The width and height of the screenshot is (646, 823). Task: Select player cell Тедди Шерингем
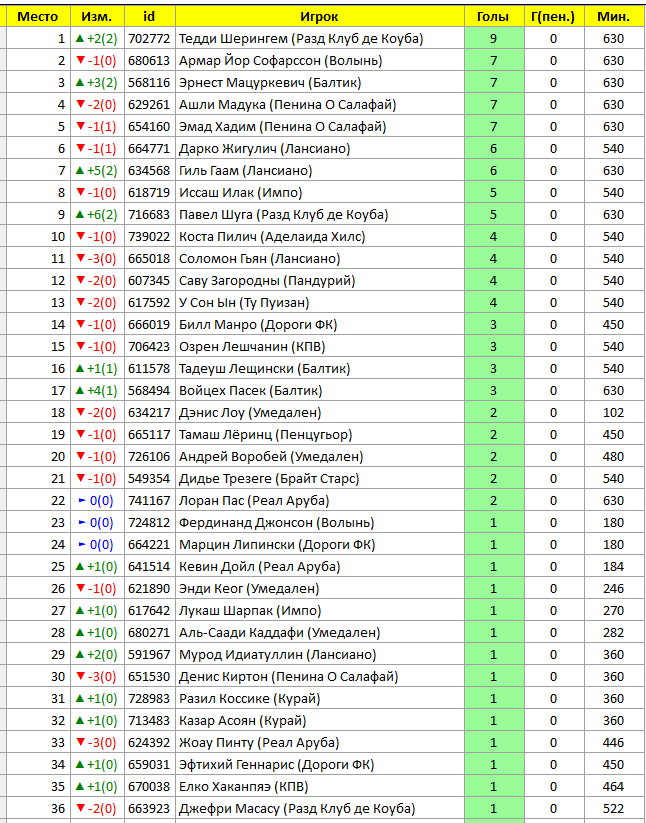point(320,38)
